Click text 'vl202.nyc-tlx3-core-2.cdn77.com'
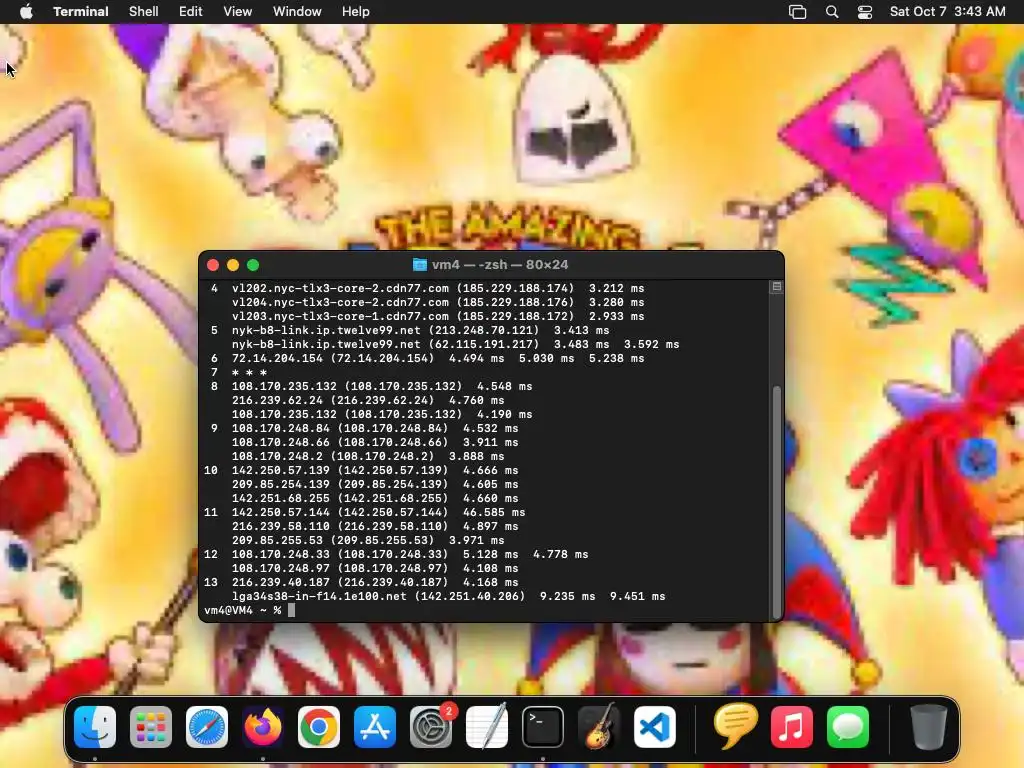This screenshot has height=768, width=1024. point(340,288)
